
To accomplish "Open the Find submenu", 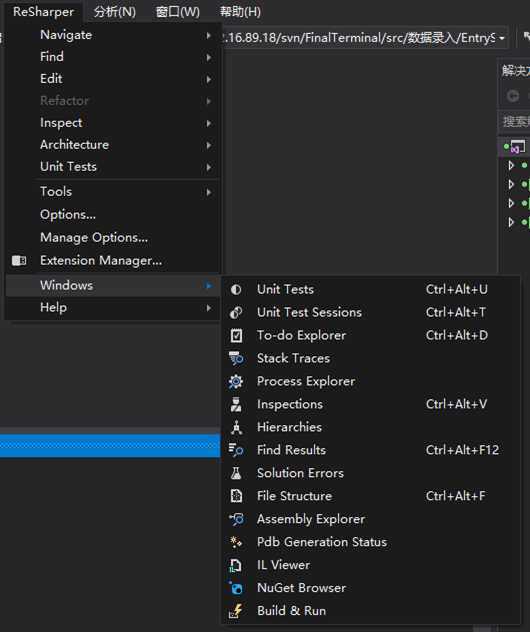I will coord(112,57).
